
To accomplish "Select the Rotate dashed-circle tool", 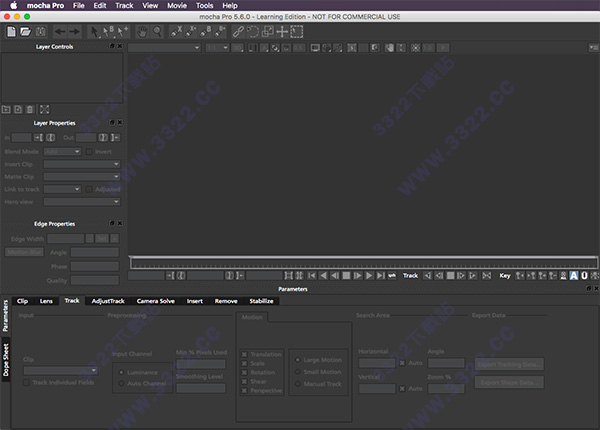I will coord(253,31).
